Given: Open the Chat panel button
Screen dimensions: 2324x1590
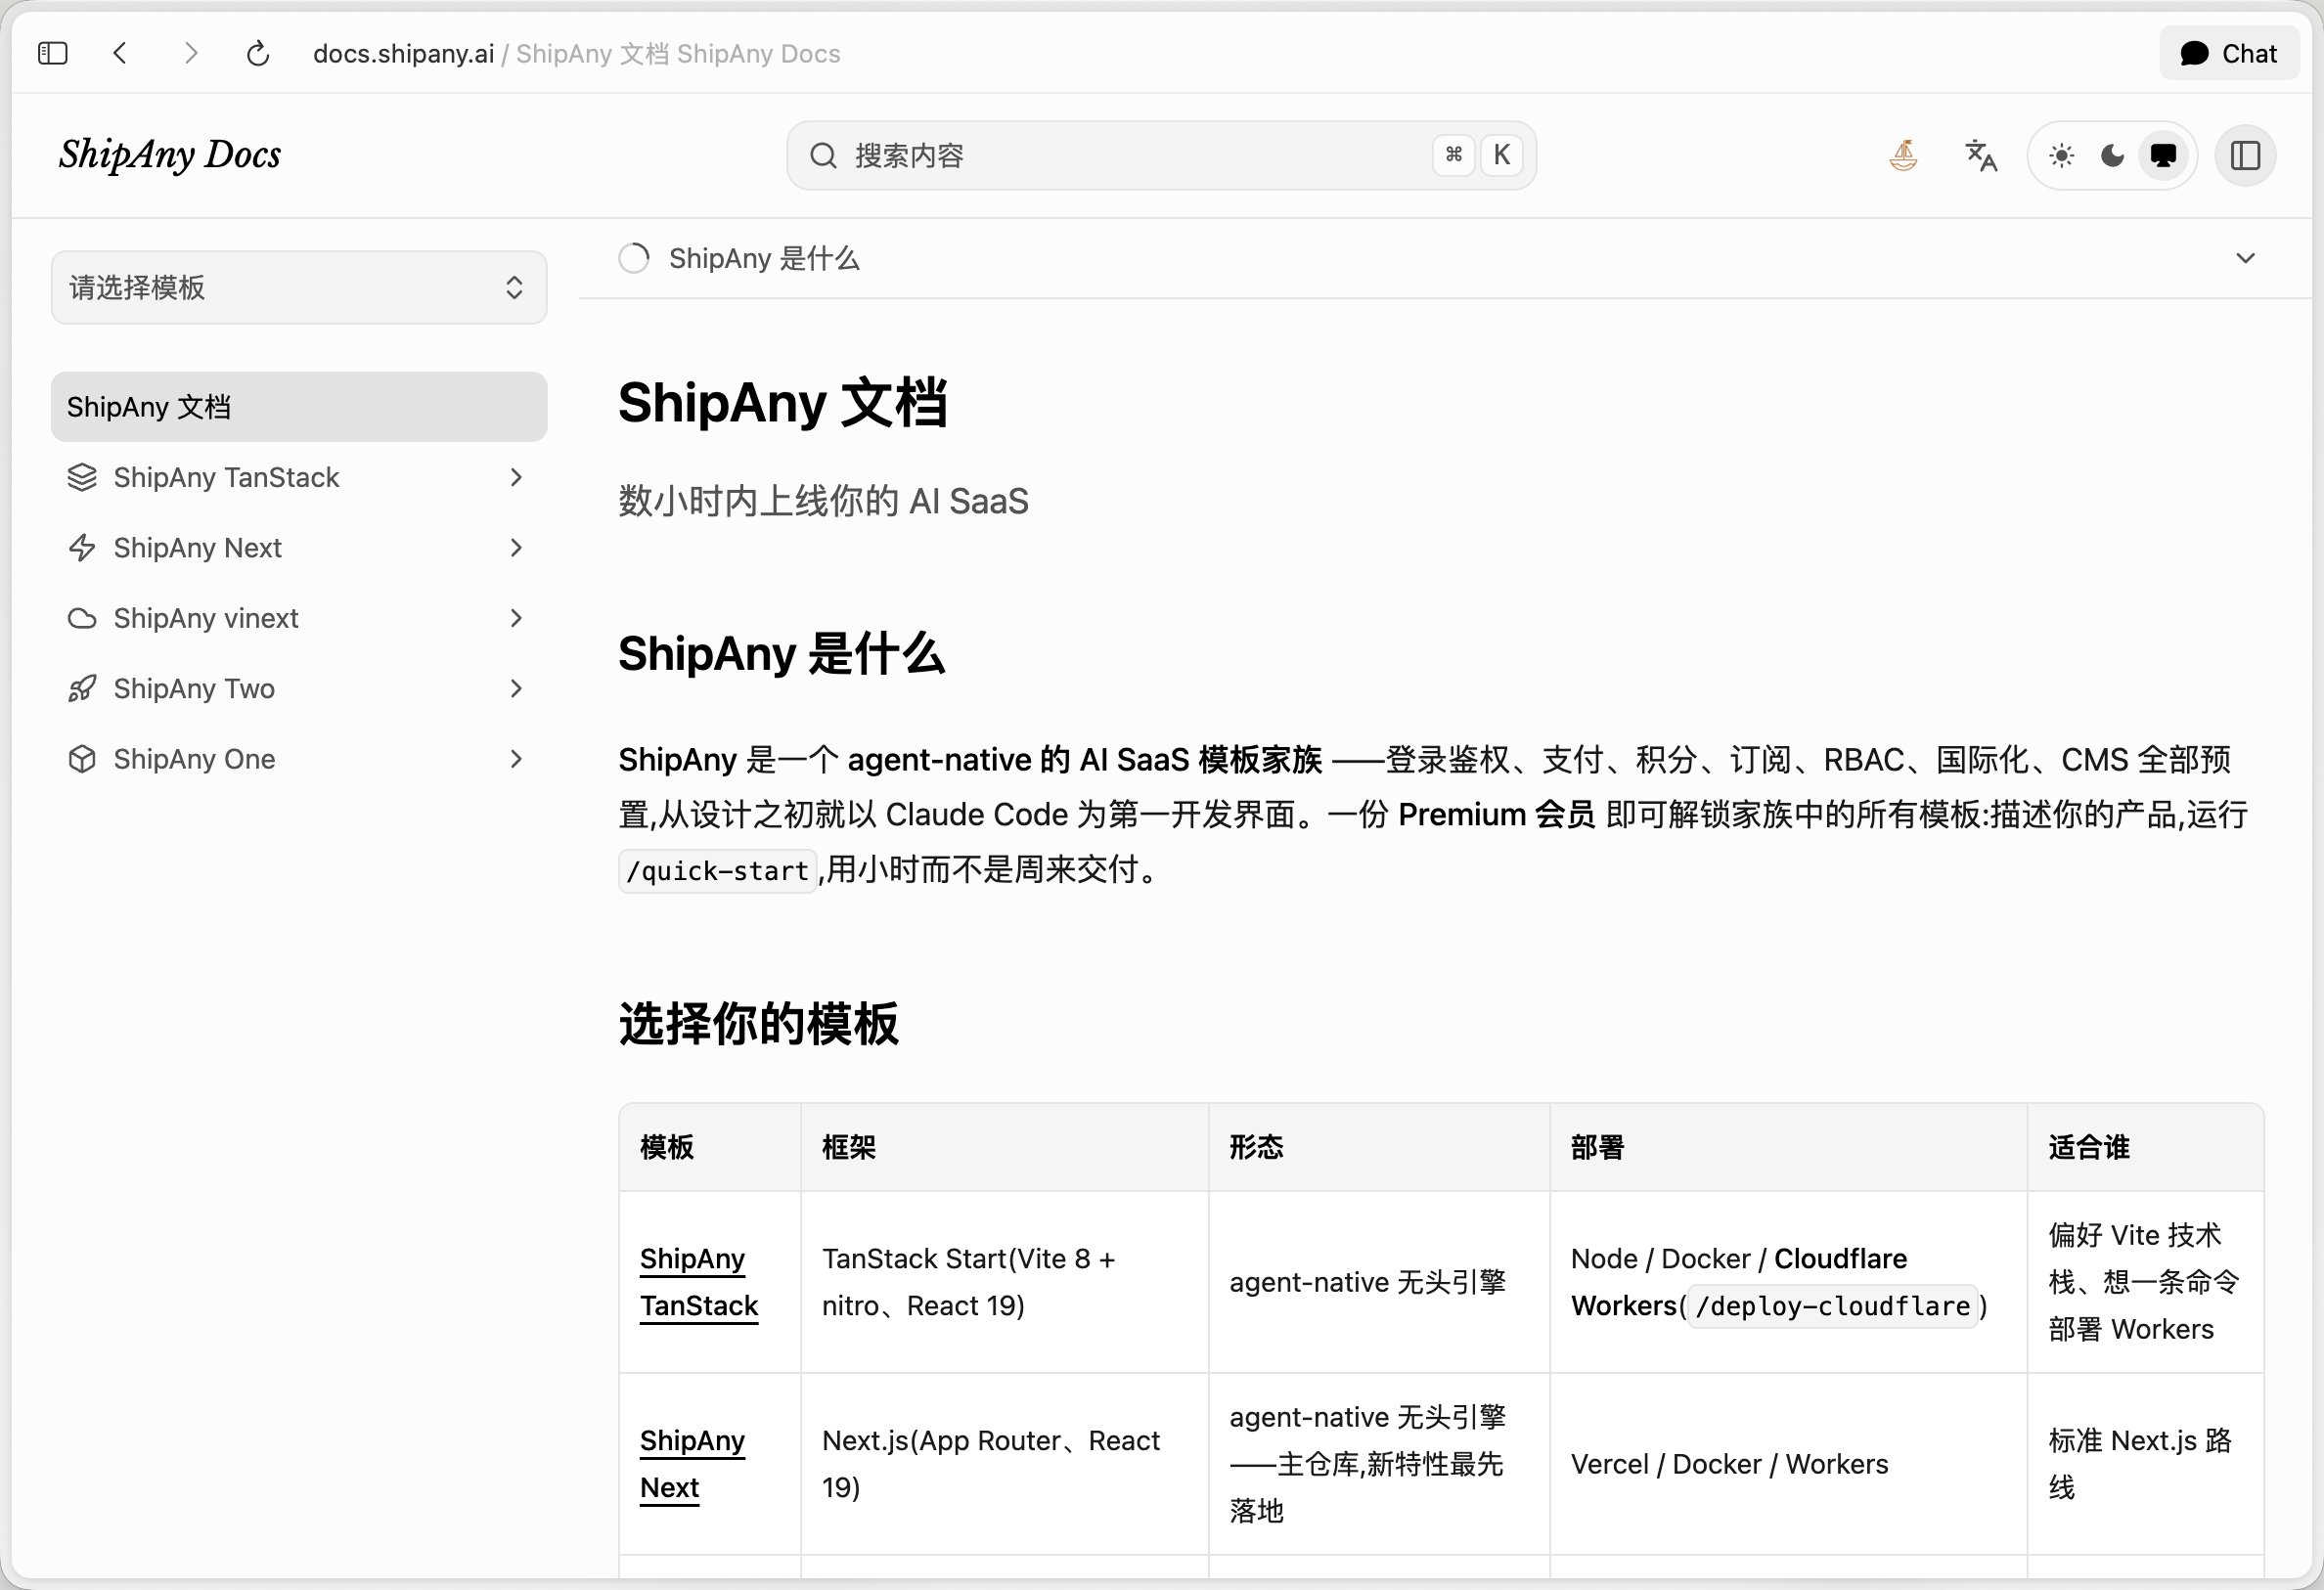Looking at the screenshot, I should (2229, 53).
